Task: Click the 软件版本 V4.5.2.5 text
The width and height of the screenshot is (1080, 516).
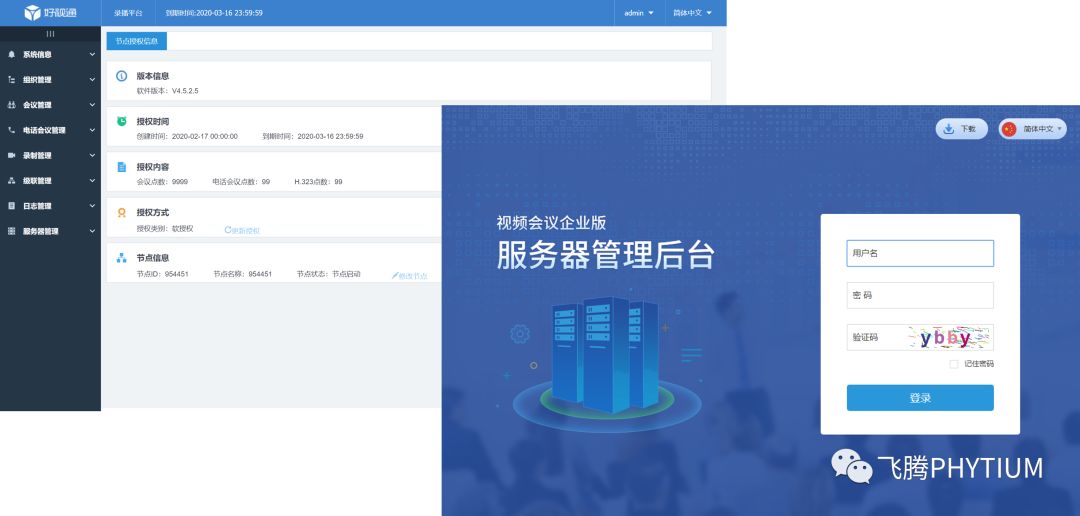Action: click(167, 91)
